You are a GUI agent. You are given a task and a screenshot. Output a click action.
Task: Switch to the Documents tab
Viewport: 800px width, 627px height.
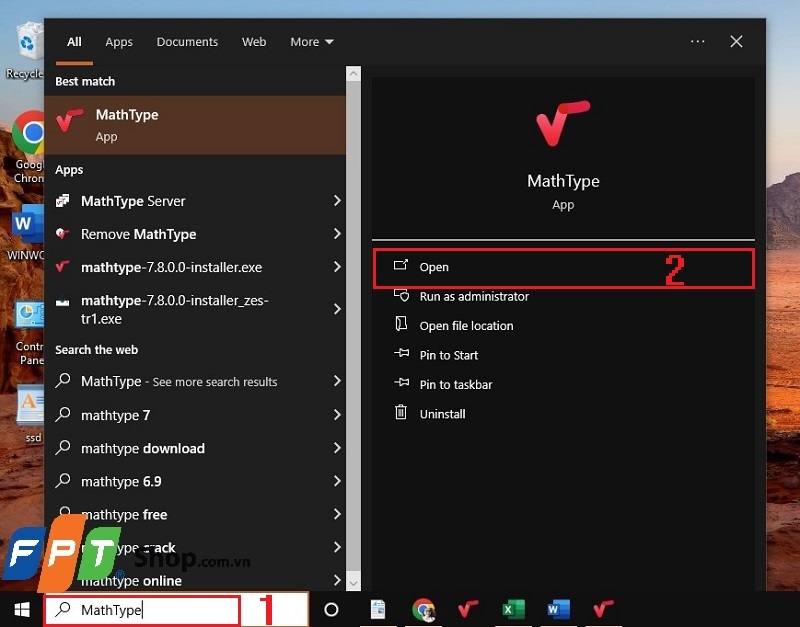[x=187, y=42]
